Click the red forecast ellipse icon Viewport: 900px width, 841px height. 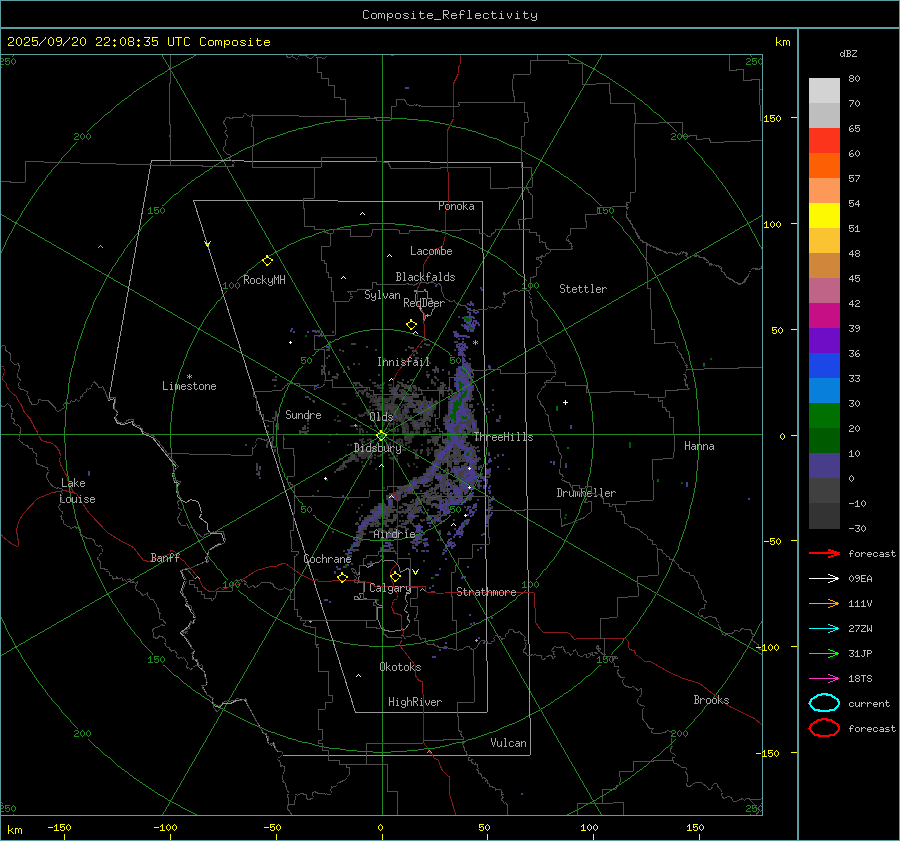824,728
